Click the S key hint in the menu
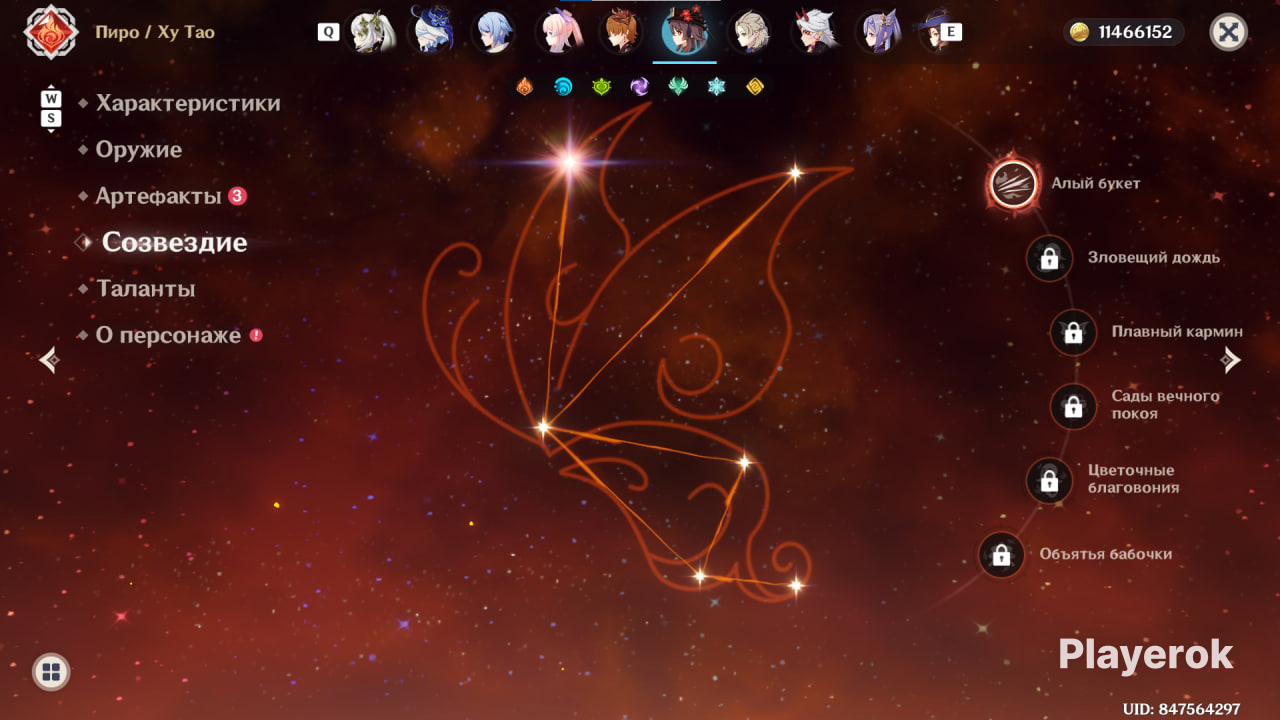Screen dimensions: 1280x720 [51, 119]
